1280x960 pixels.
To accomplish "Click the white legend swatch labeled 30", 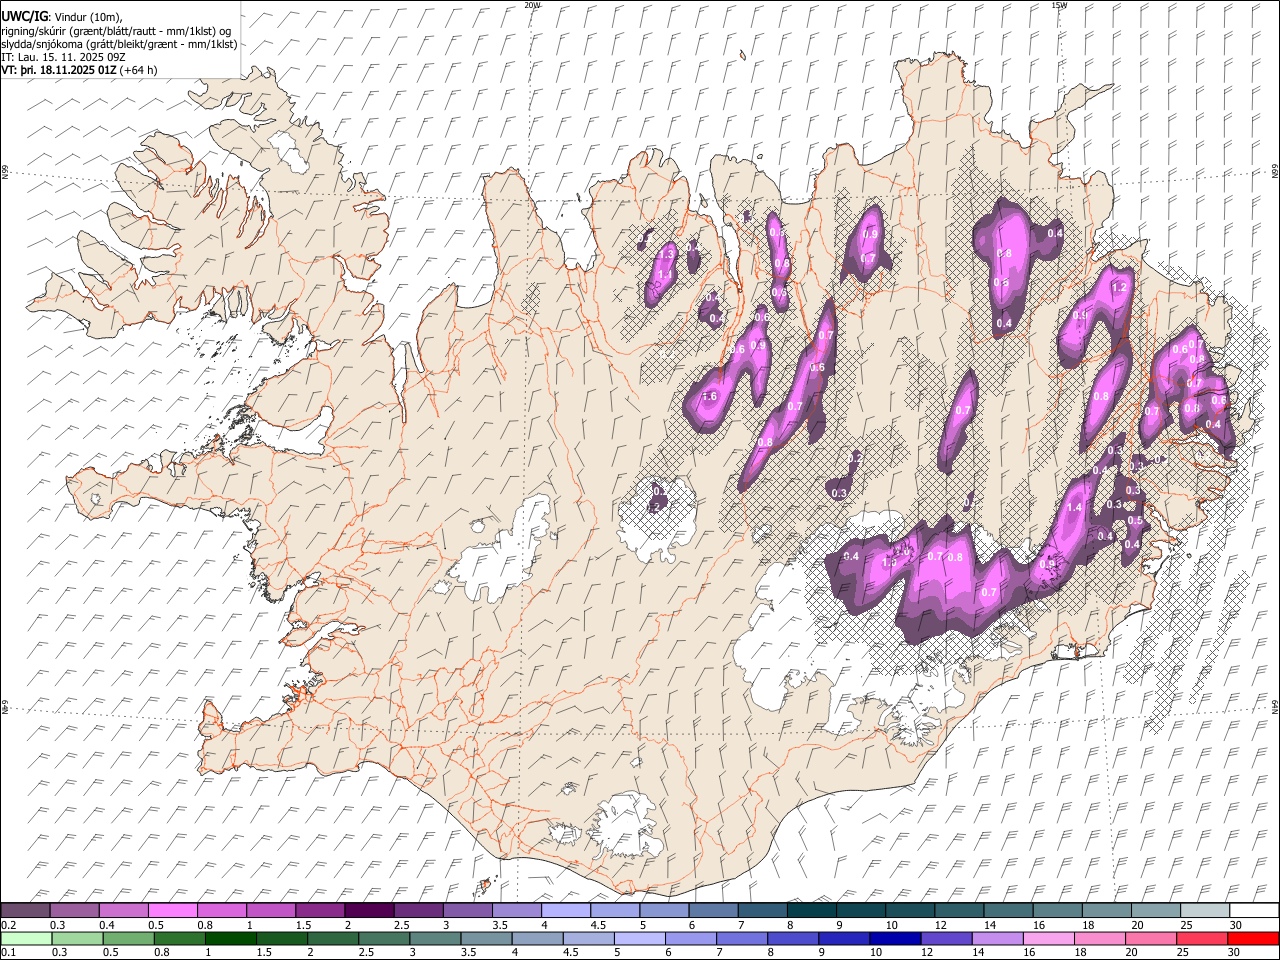I will click(x=1253, y=911).
